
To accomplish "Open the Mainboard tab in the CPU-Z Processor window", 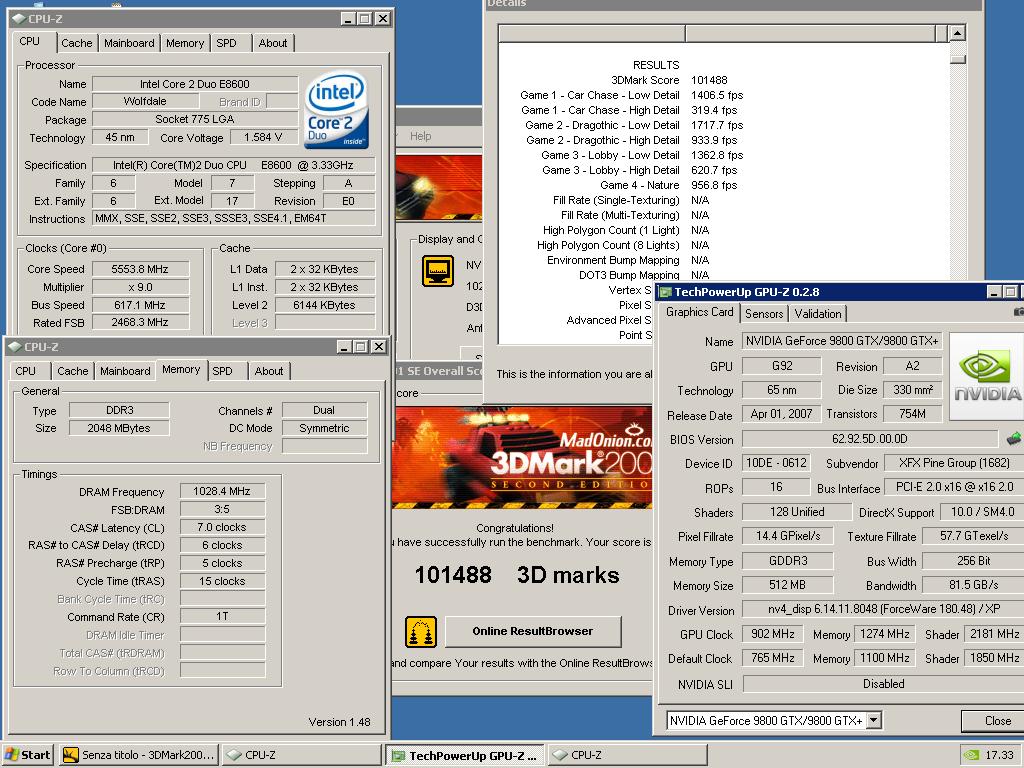I will (x=129, y=43).
